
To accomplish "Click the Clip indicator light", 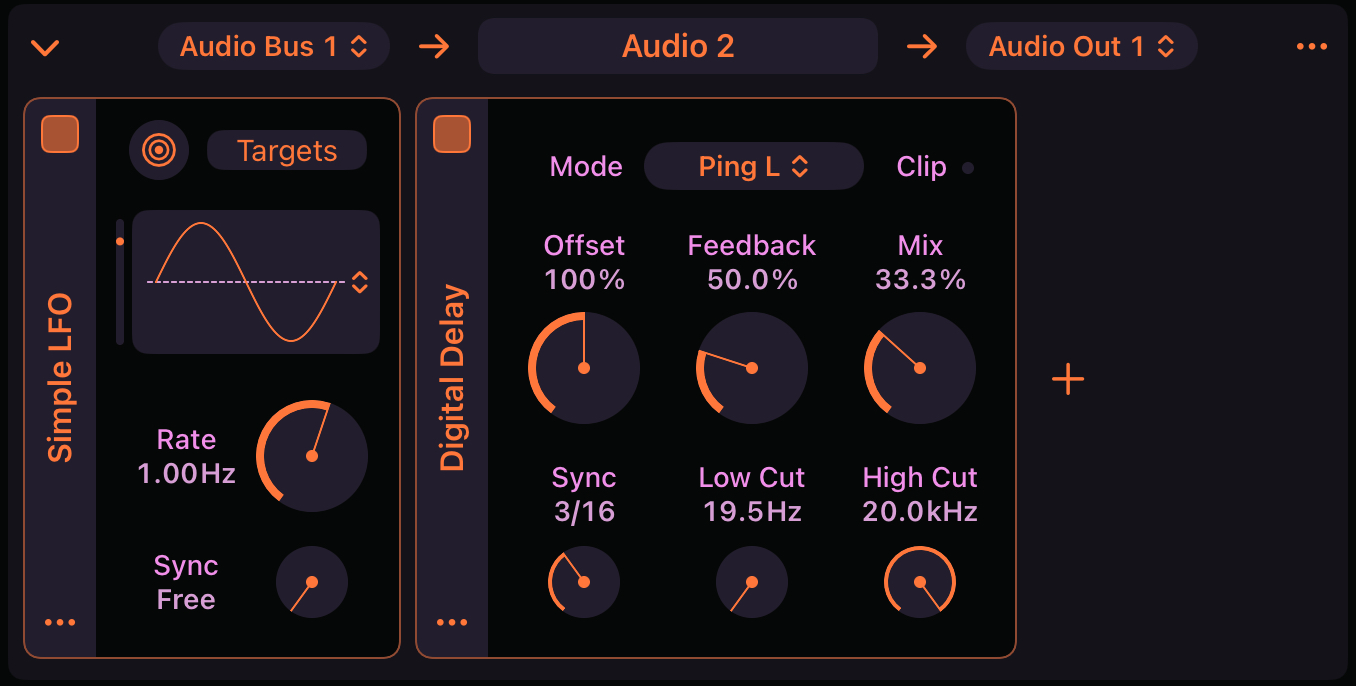I will [968, 168].
